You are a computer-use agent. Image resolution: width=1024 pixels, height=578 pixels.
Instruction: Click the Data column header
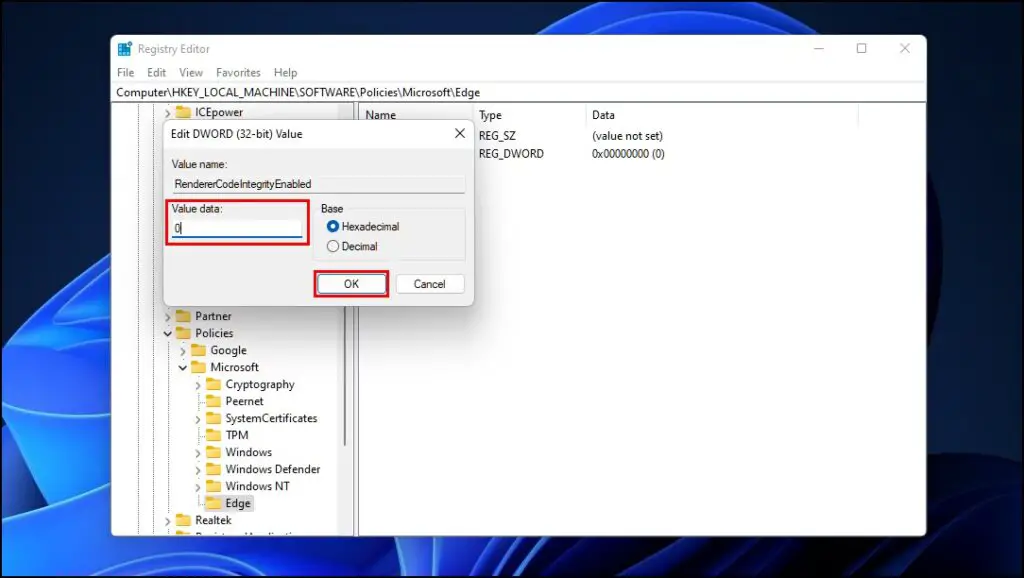[x=603, y=115]
